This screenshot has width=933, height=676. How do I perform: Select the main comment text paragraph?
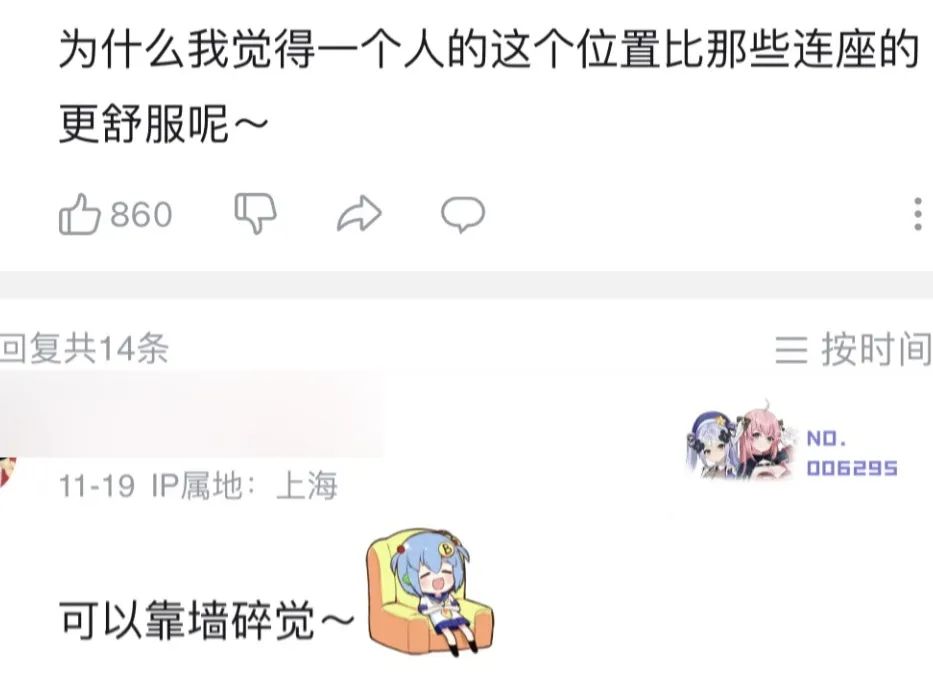[x=489, y=85]
